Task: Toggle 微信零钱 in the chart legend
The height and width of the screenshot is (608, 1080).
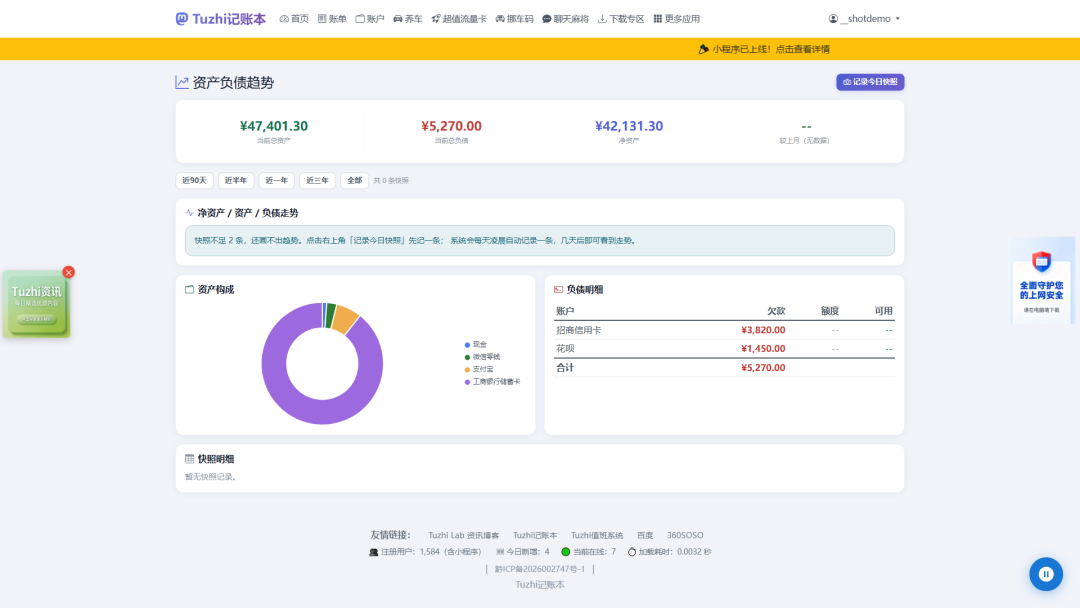Action: (x=482, y=357)
